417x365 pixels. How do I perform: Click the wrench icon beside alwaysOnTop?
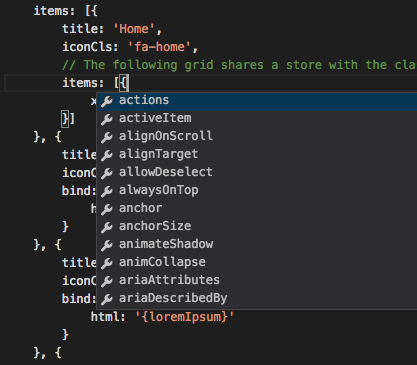click(x=107, y=191)
